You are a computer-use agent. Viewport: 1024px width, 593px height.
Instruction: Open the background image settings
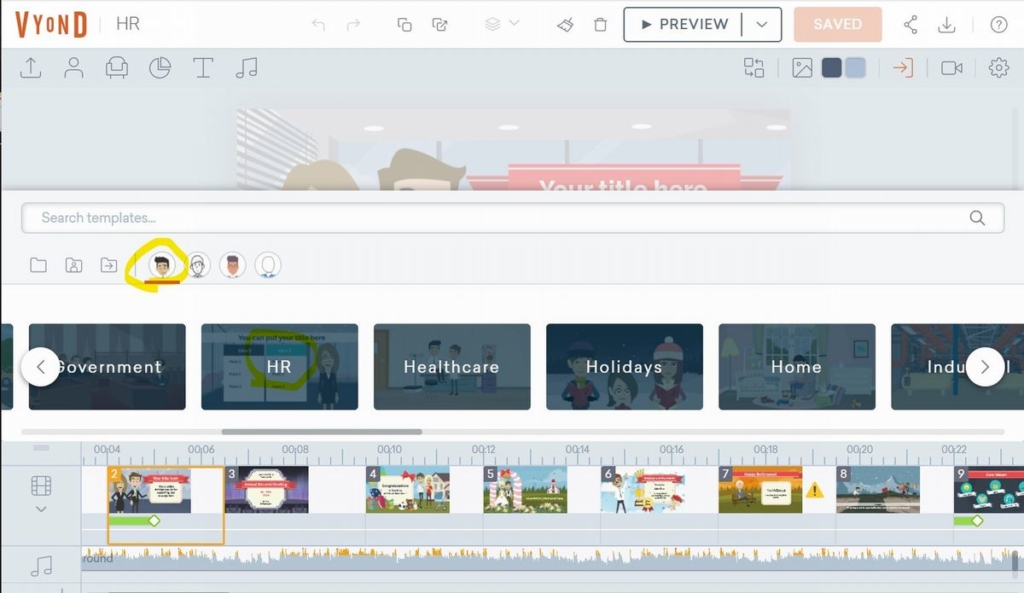pos(802,68)
